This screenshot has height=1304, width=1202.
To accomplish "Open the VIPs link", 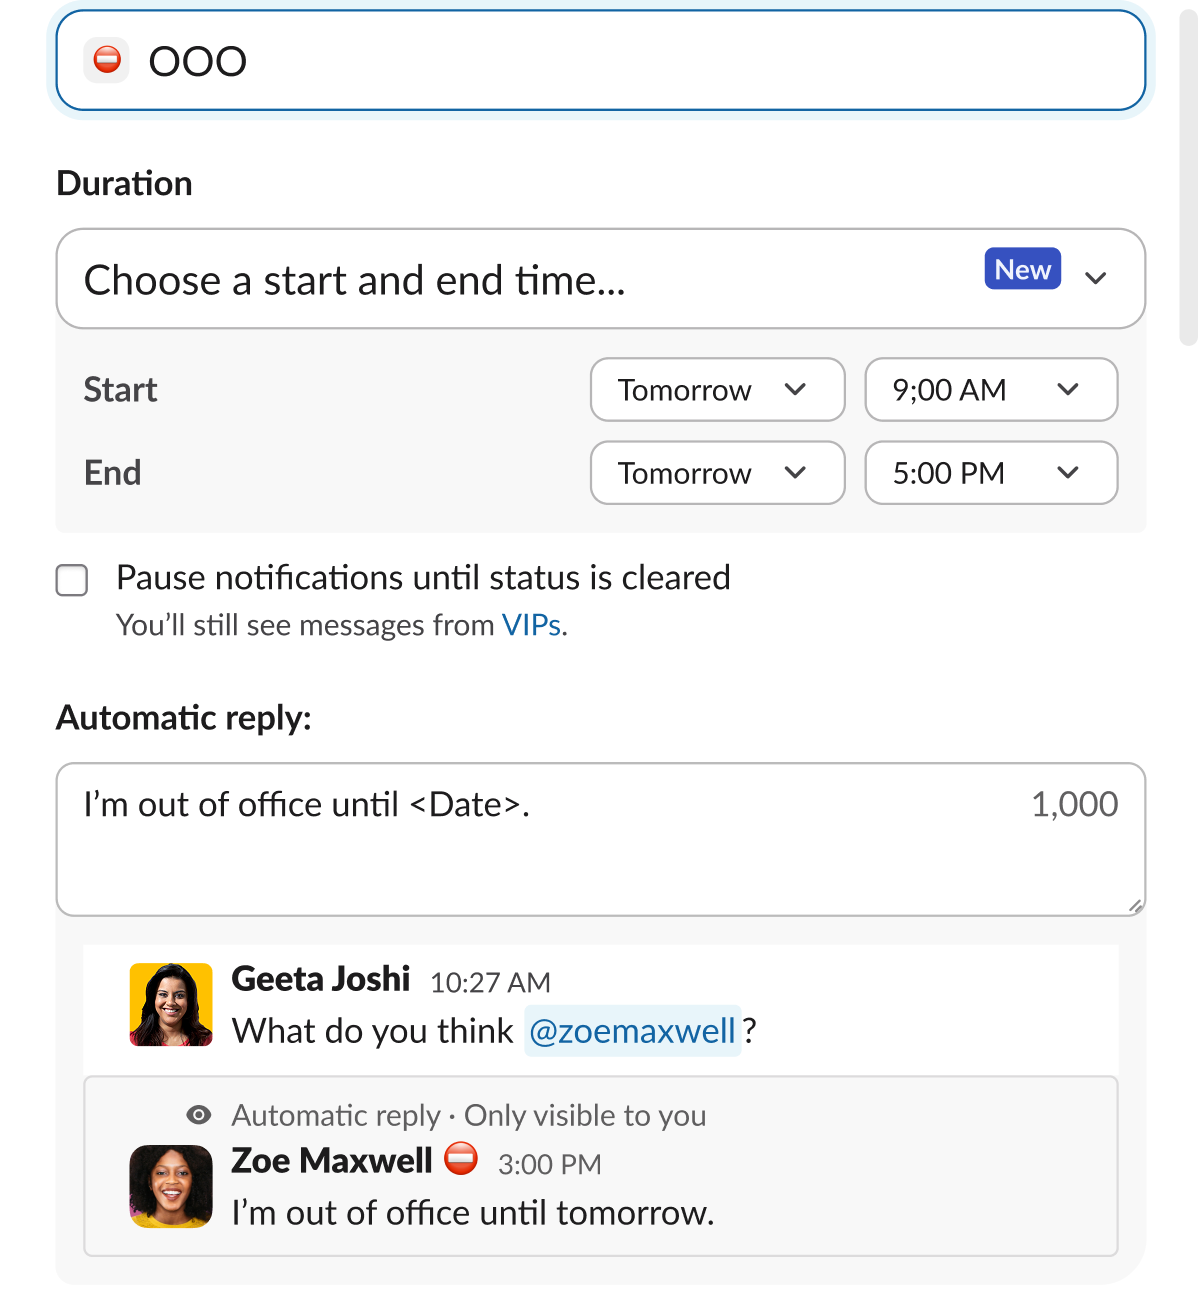I will click(x=531, y=625).
